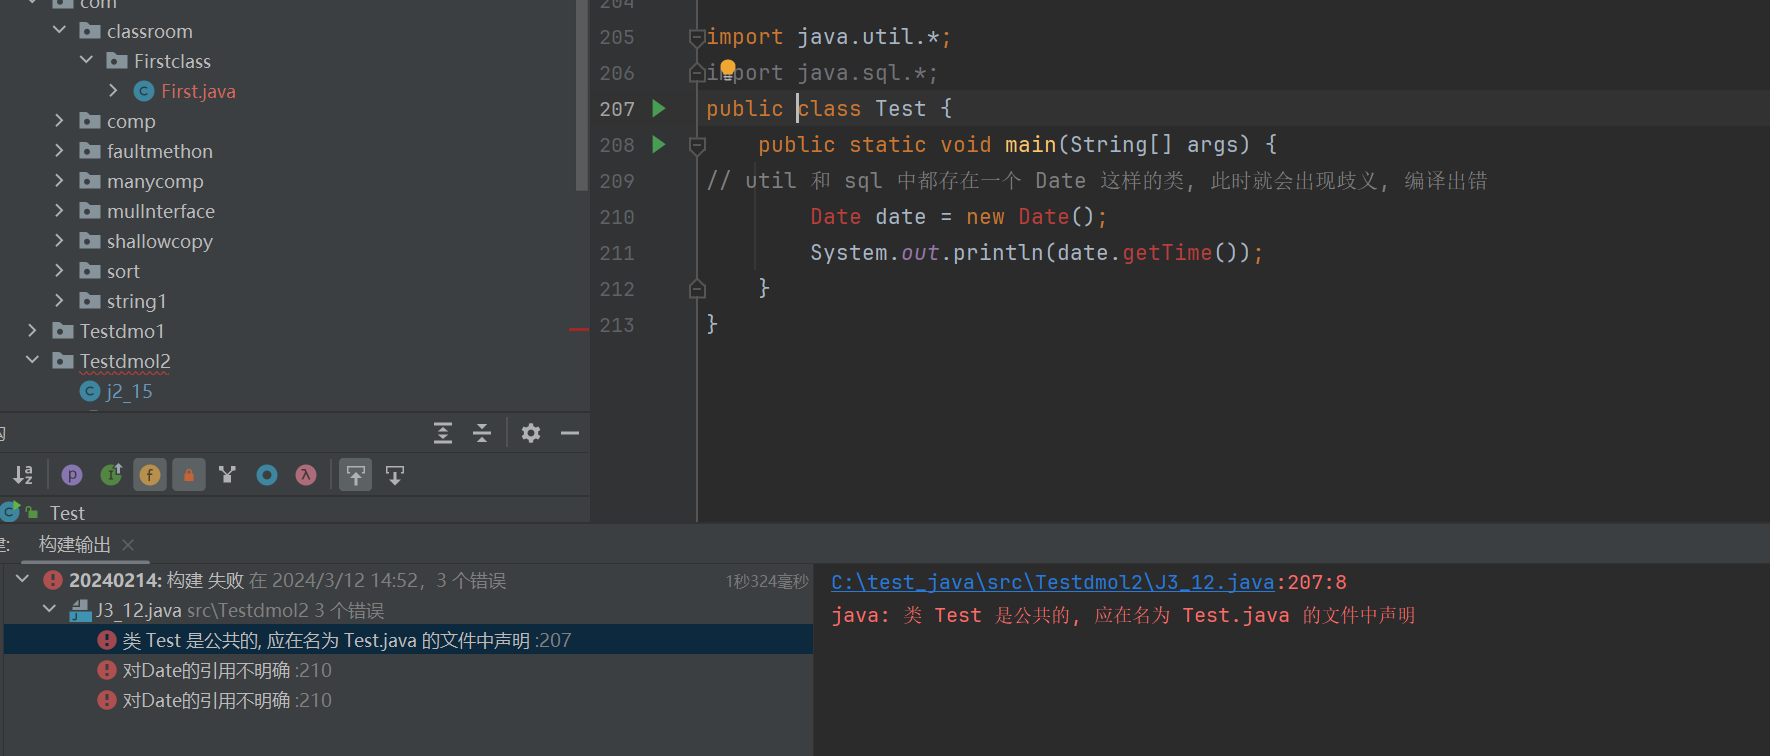Toggle Show Non-Public lock icon
The width and height of the screenshot is (1770, 756).
(x=189, y=475)
